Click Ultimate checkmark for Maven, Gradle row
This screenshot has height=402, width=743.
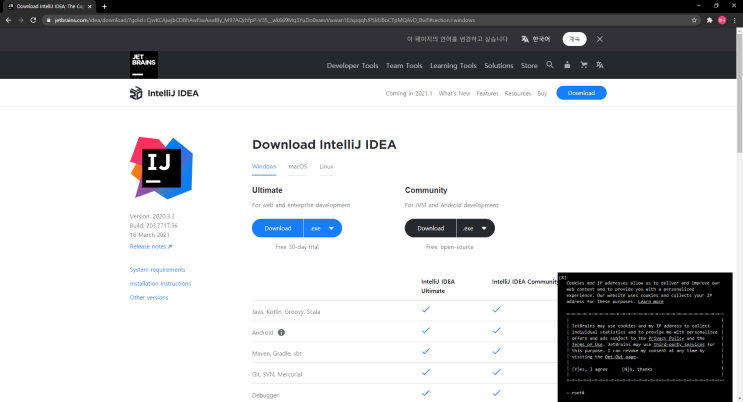(426, 351)
